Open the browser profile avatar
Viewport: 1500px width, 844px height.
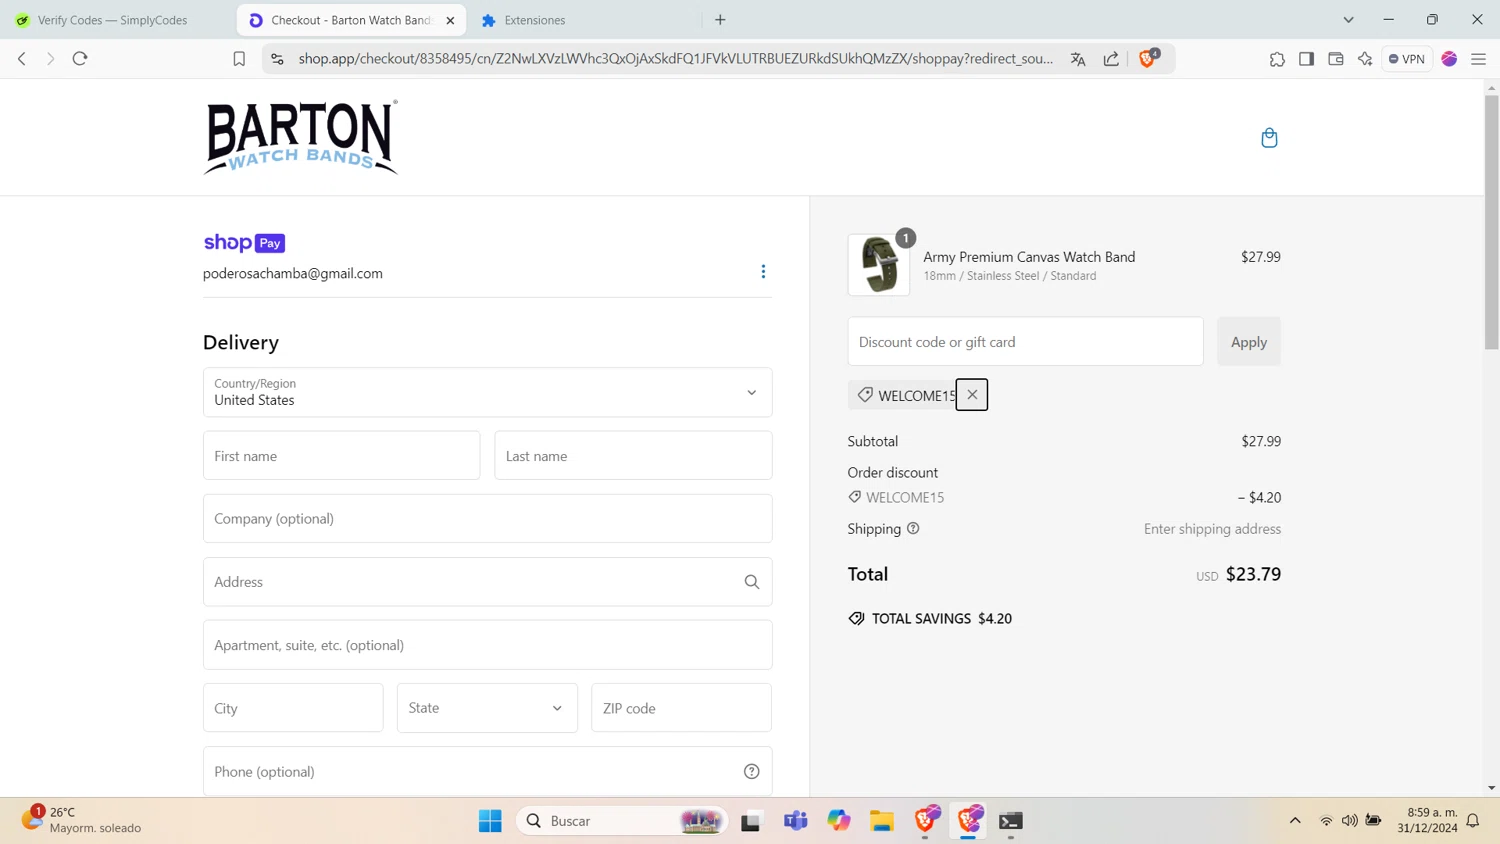(x=1449, y=59)
